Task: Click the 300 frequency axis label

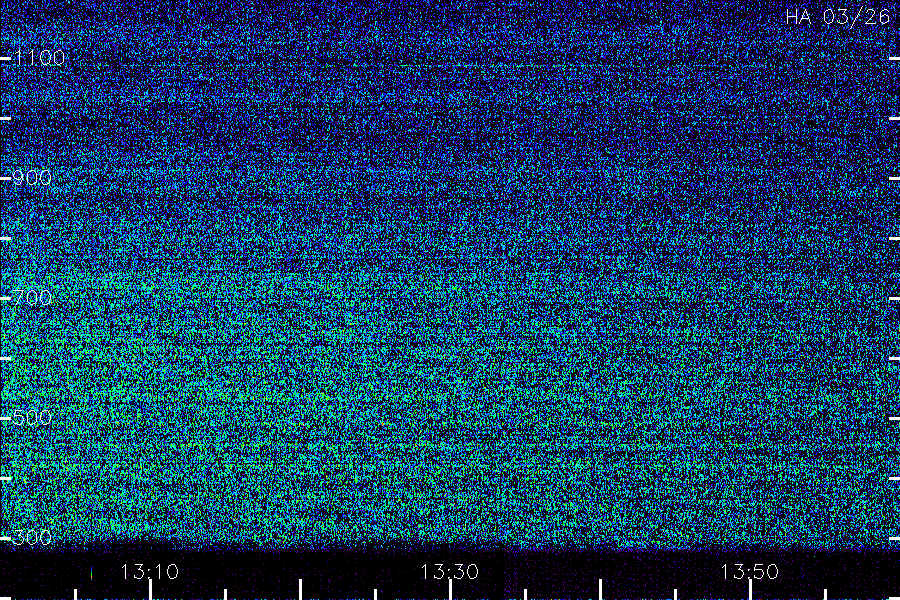Action: pos(32,538)
